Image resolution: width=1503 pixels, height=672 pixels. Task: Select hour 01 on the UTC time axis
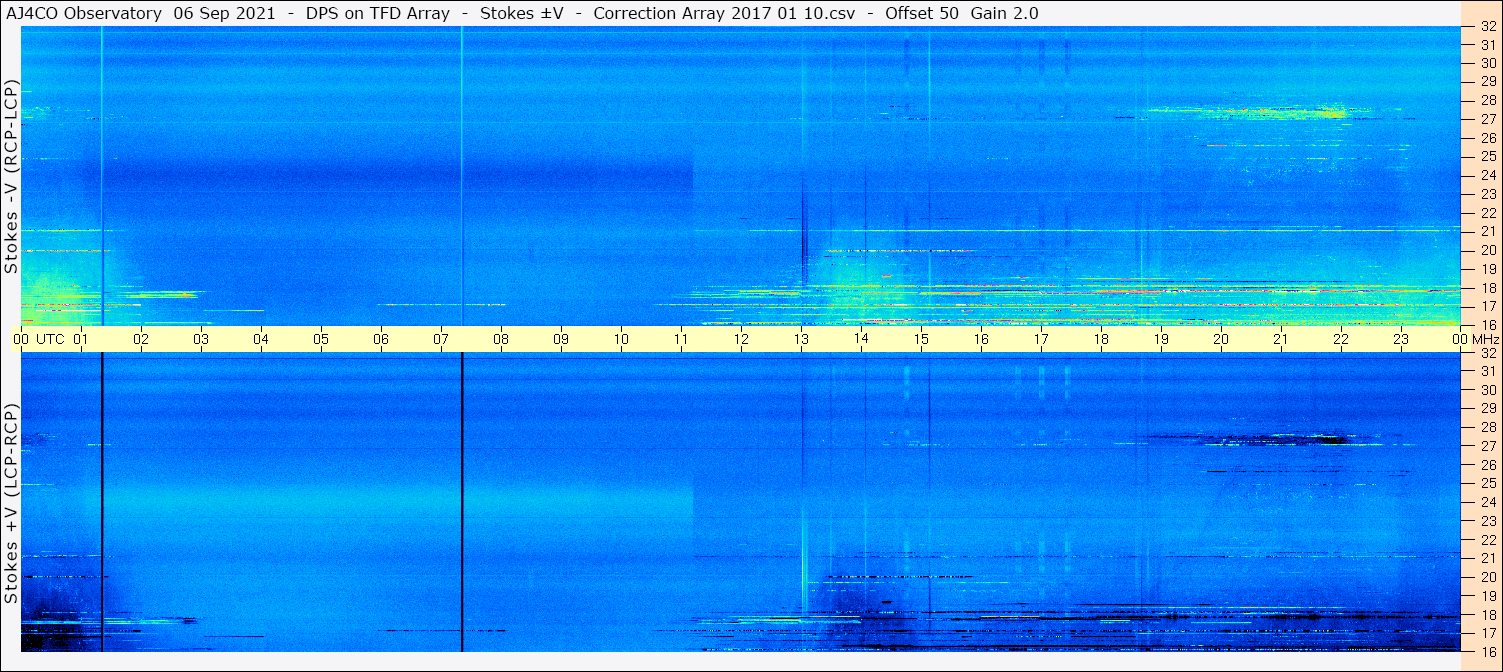(81, 339)
